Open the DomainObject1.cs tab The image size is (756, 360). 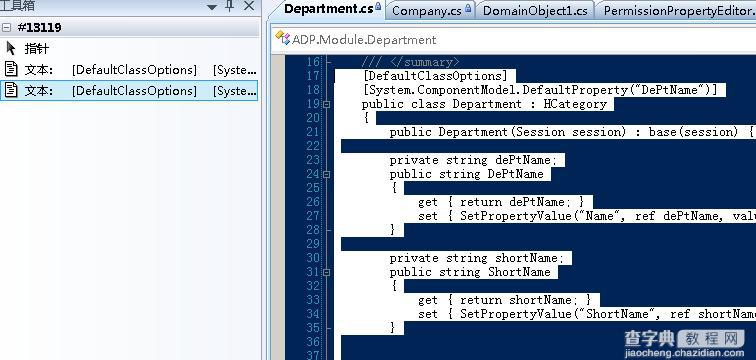point(535,11)
